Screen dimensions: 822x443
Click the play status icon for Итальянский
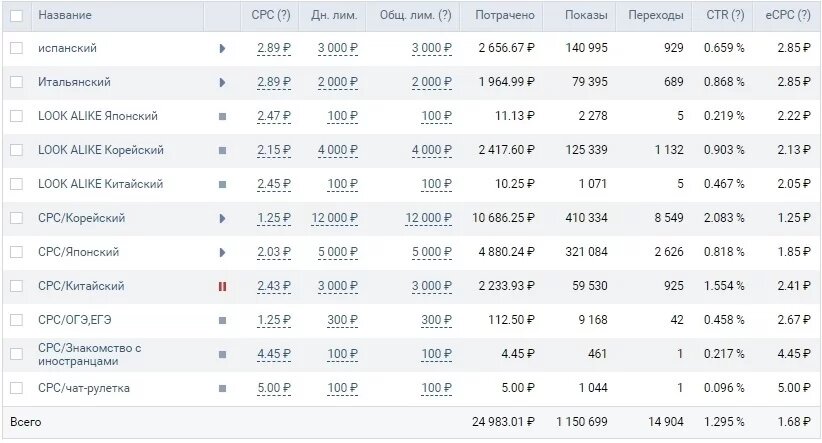tap(222, 82)
